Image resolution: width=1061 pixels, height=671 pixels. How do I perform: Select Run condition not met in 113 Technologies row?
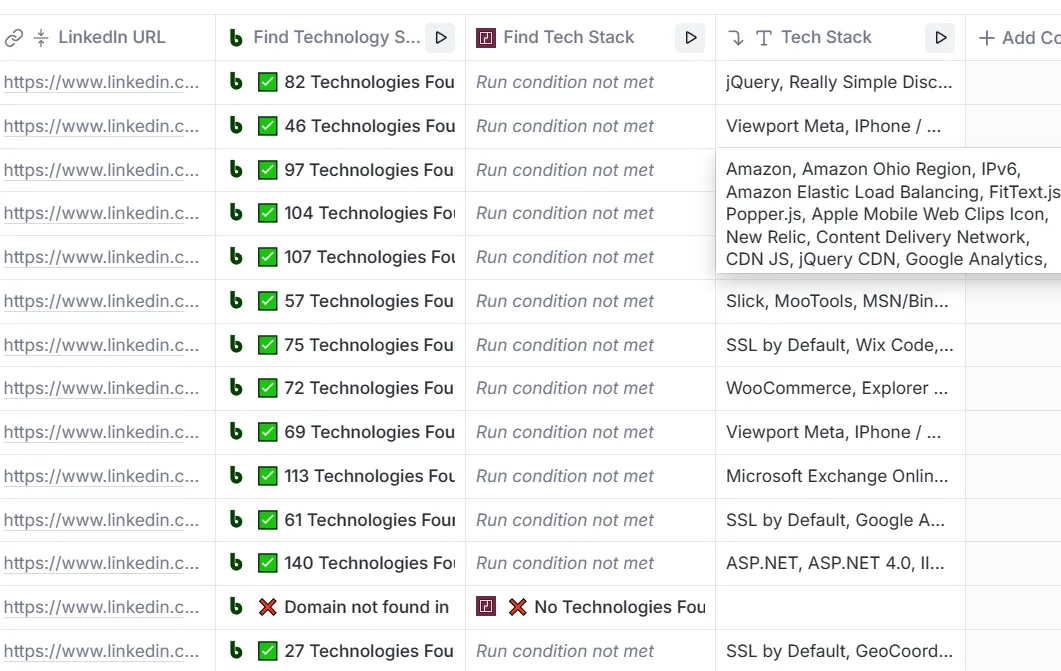(590, 476)
